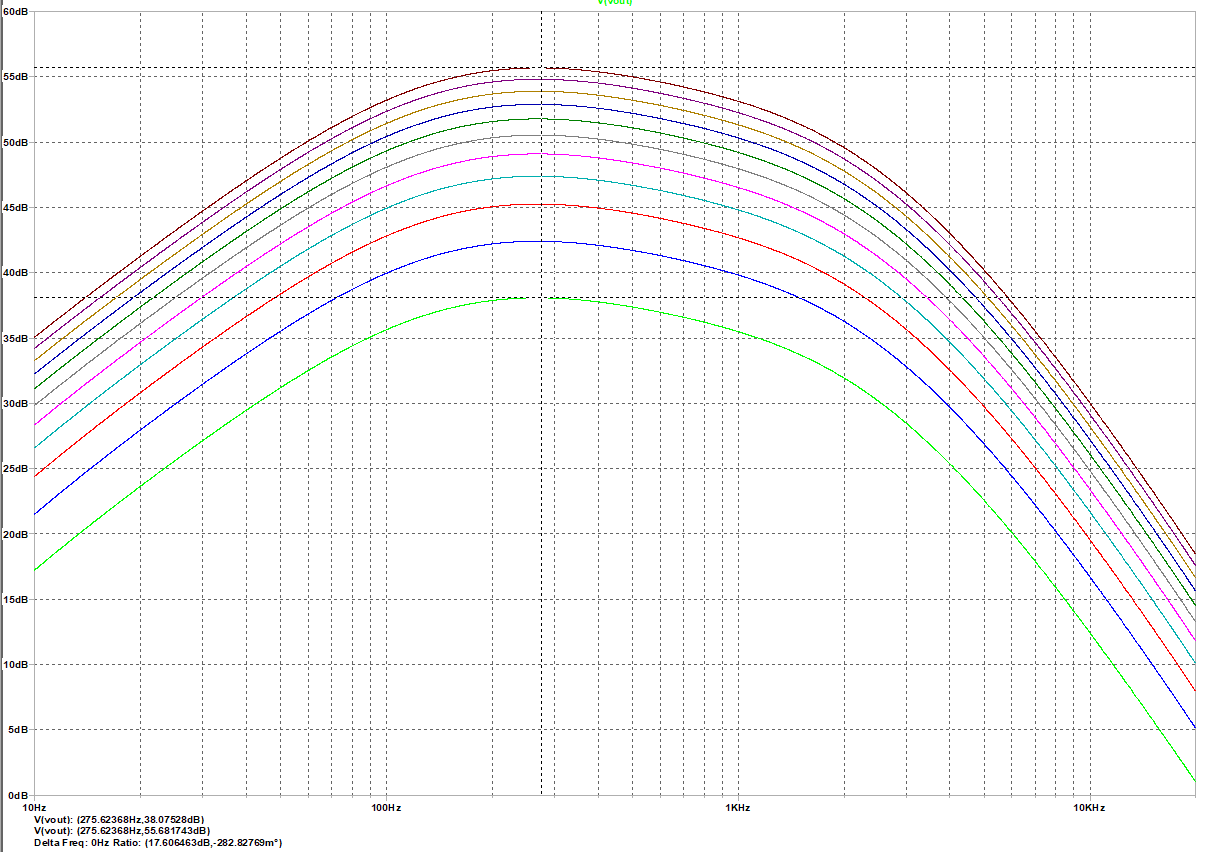Click the 100Hz horizontal axis label
1222x852 pixels.
pos(386,806)
